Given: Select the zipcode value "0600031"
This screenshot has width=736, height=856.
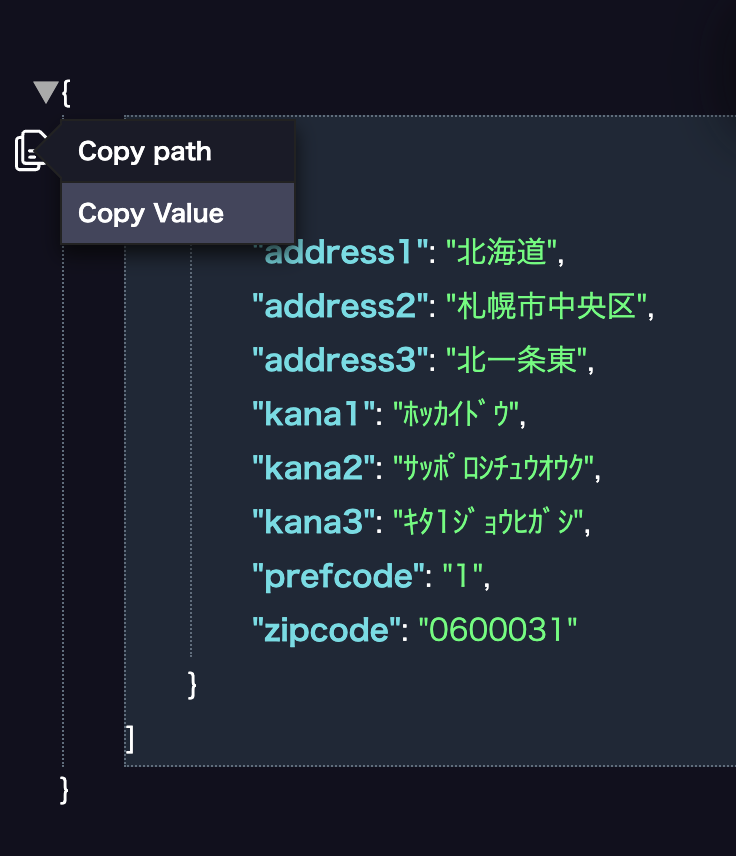Looking at the screenshot, I should [x=497, y=630].
